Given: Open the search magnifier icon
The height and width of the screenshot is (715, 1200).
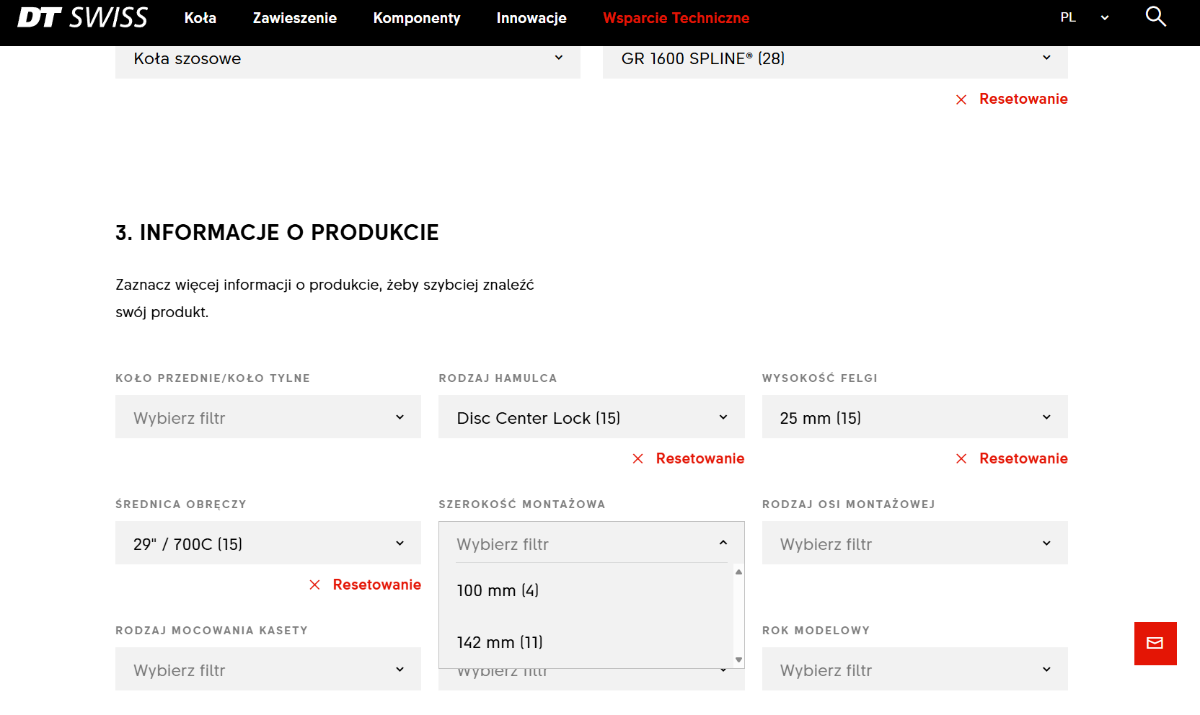Looking at the screenshot, I should pyautogui.click(x=1155, y=17).
